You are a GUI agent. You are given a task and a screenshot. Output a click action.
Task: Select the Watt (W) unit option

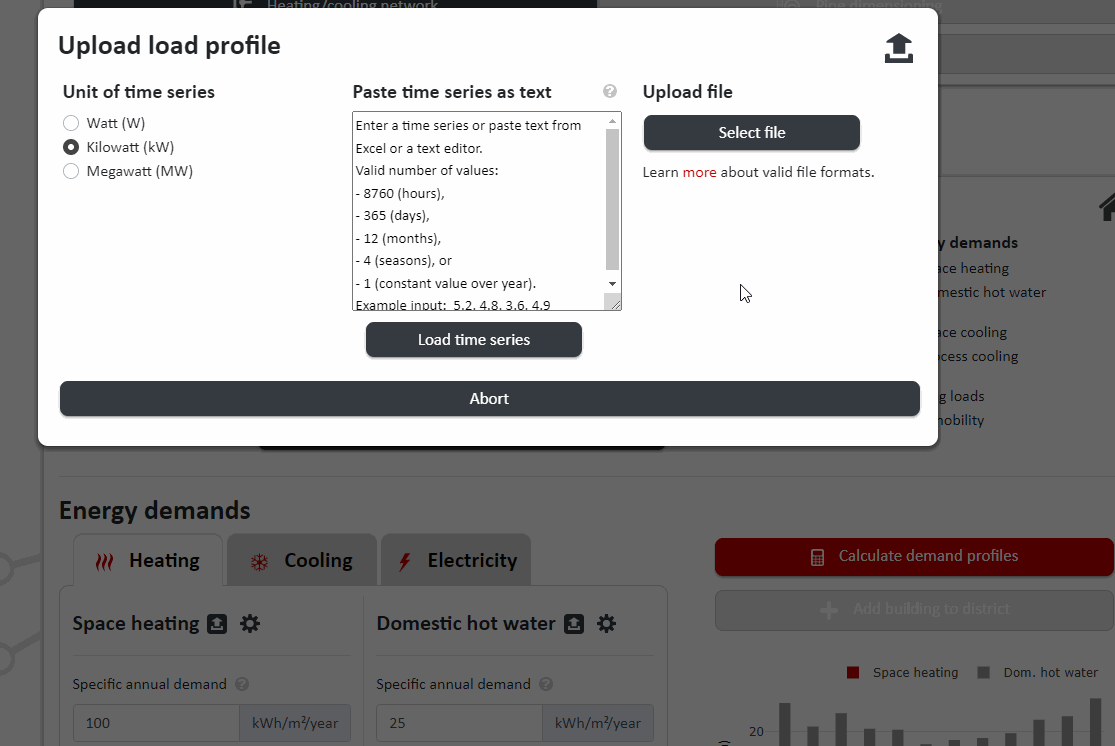click(x=71, y=122)
